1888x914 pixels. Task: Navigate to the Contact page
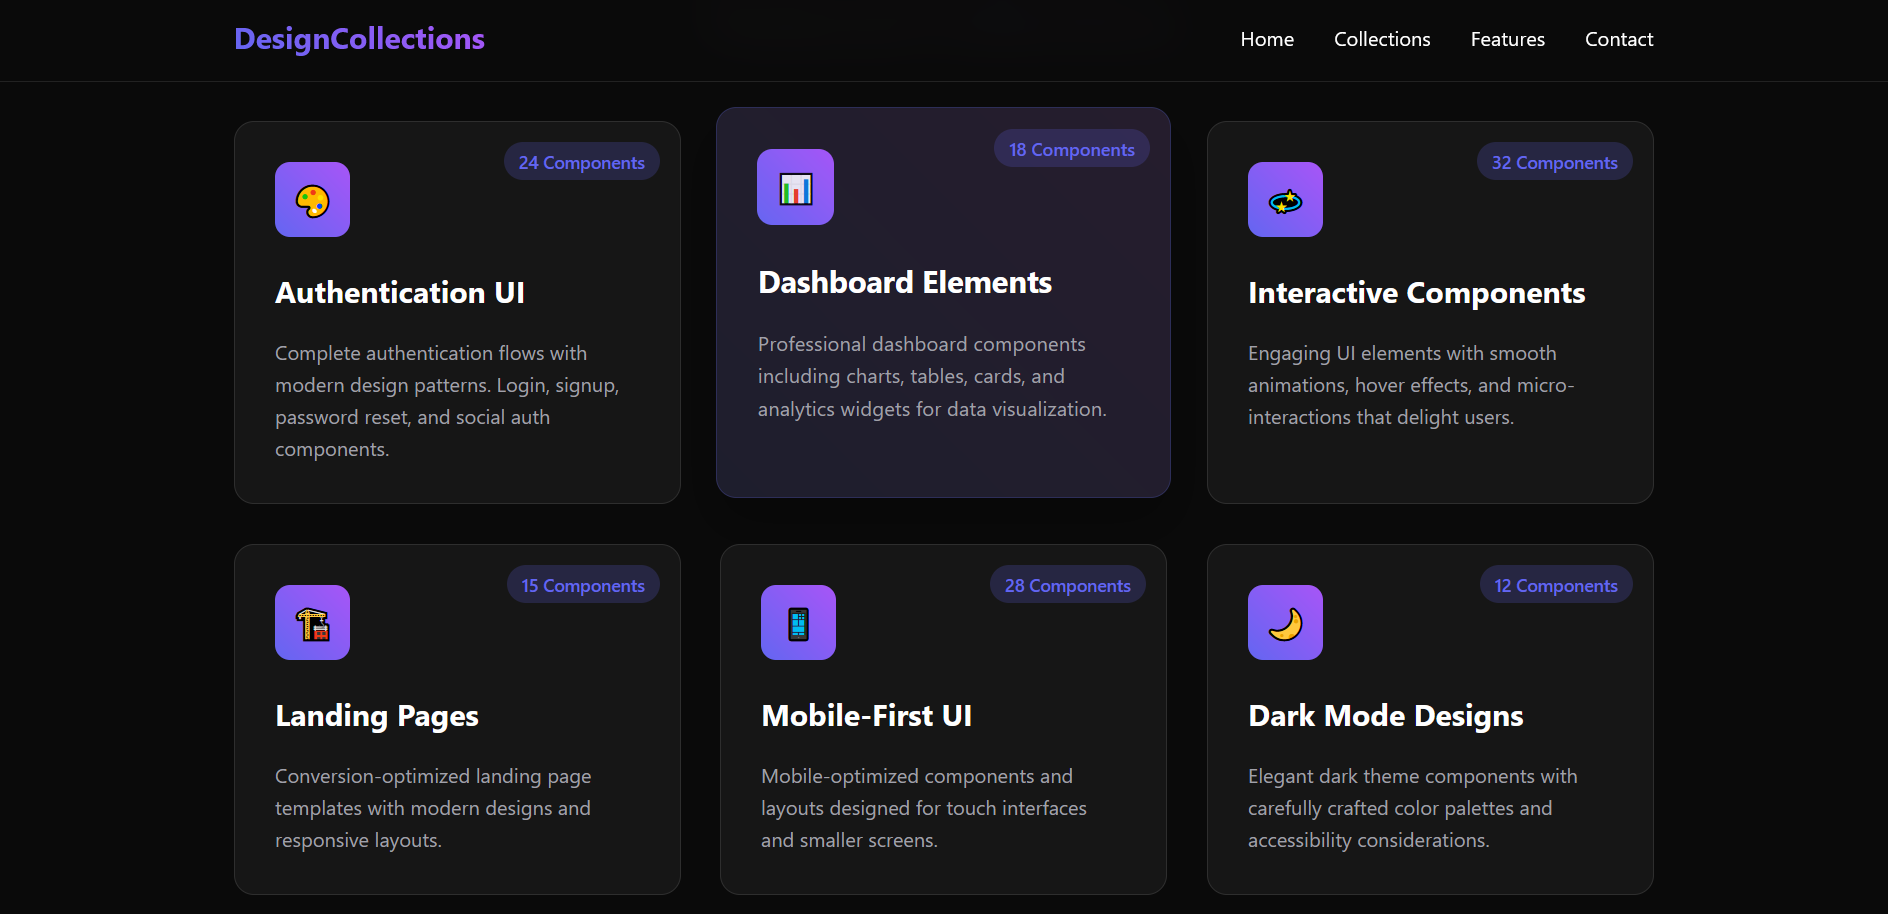pyautogui.click(x=1618, y=40)
